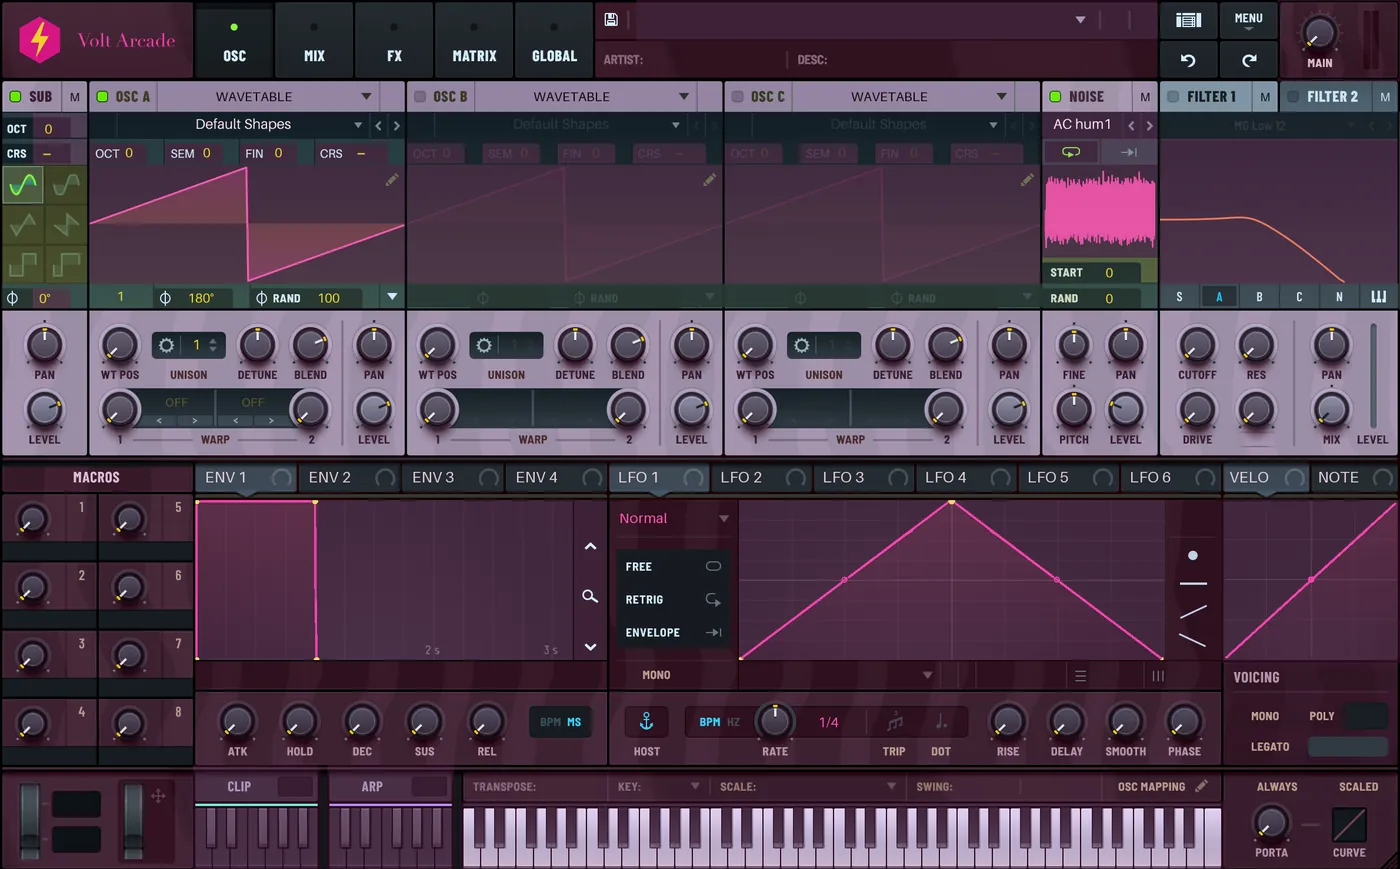The image size is (1400, 869).
Task: Open the preset browser list icon
Action: point(1188,20)
